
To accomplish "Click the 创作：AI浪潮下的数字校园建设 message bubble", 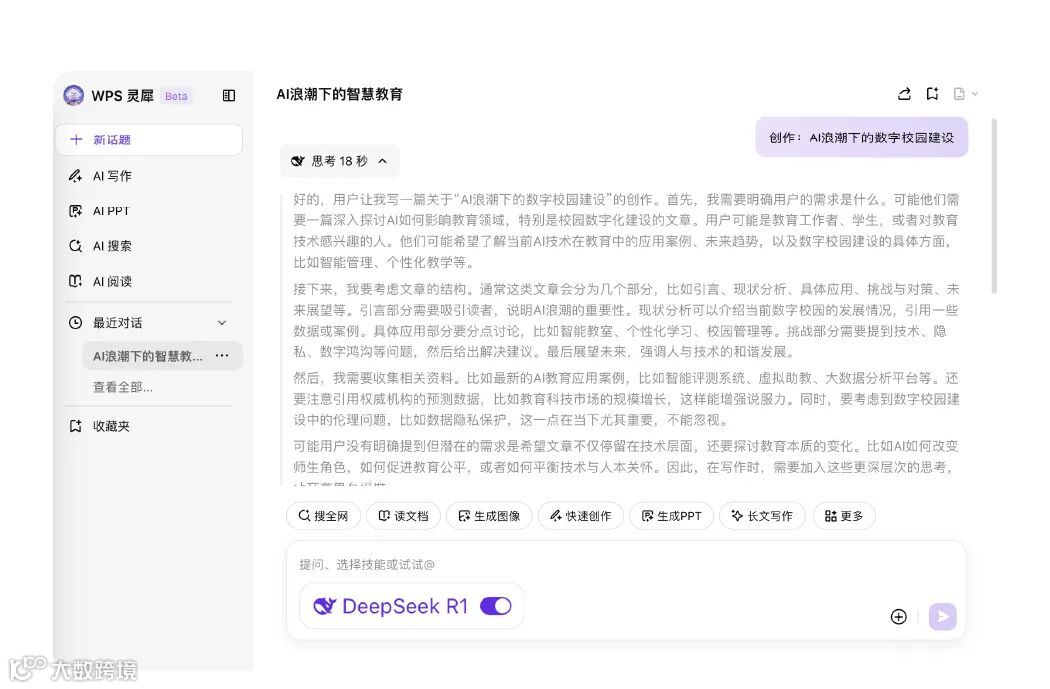I will (862, 137).
